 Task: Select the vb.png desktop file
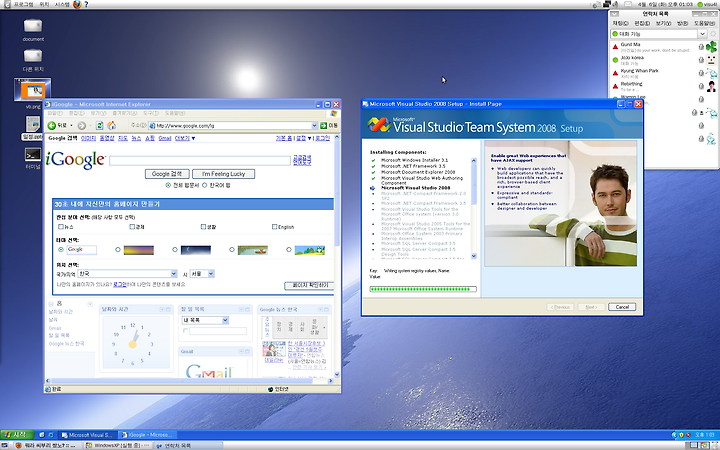tap(33, 90)
